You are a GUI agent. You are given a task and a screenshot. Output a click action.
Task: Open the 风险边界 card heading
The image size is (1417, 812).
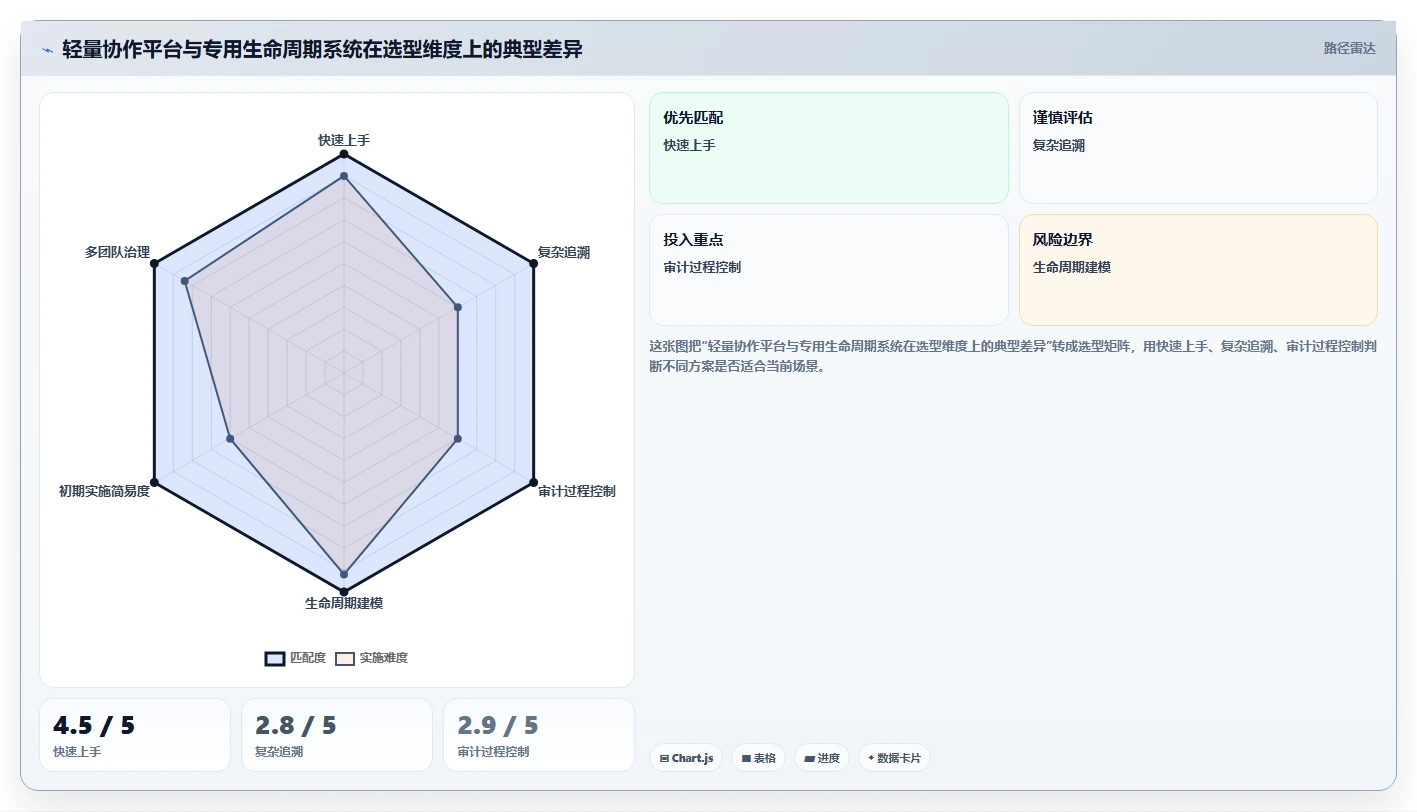1063,240
